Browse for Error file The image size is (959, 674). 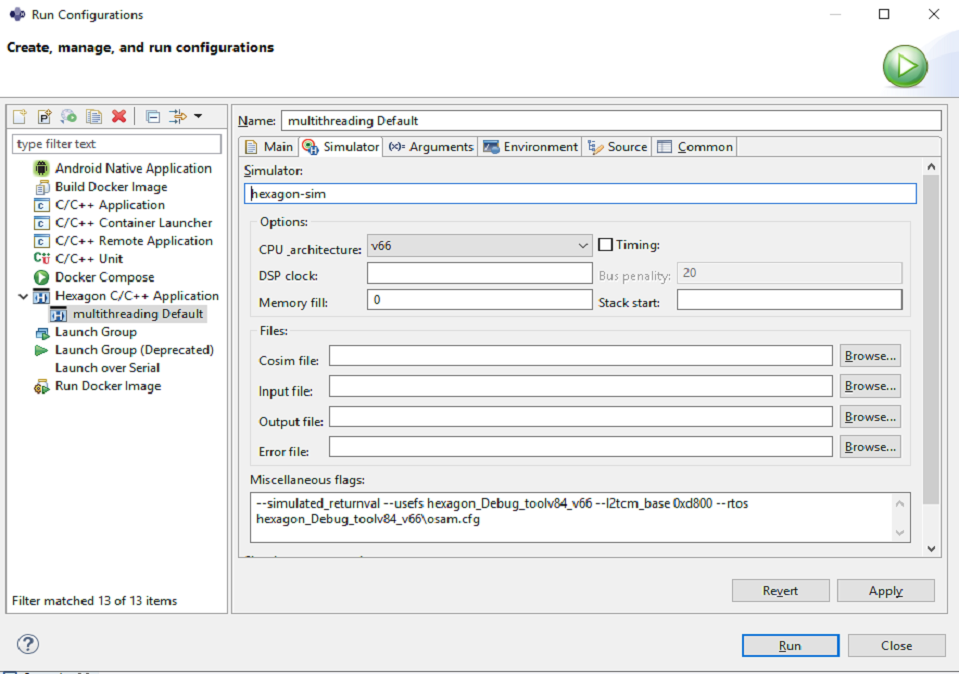click(870, 446)
